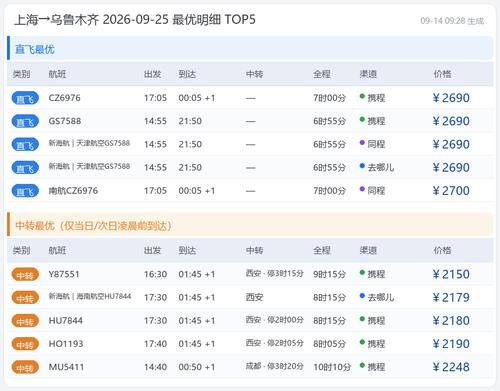Select flight 新海航 | 天津航空GS7588 in 同程 row
Viewport: 500px width, 391px height.
coord(89,143)
